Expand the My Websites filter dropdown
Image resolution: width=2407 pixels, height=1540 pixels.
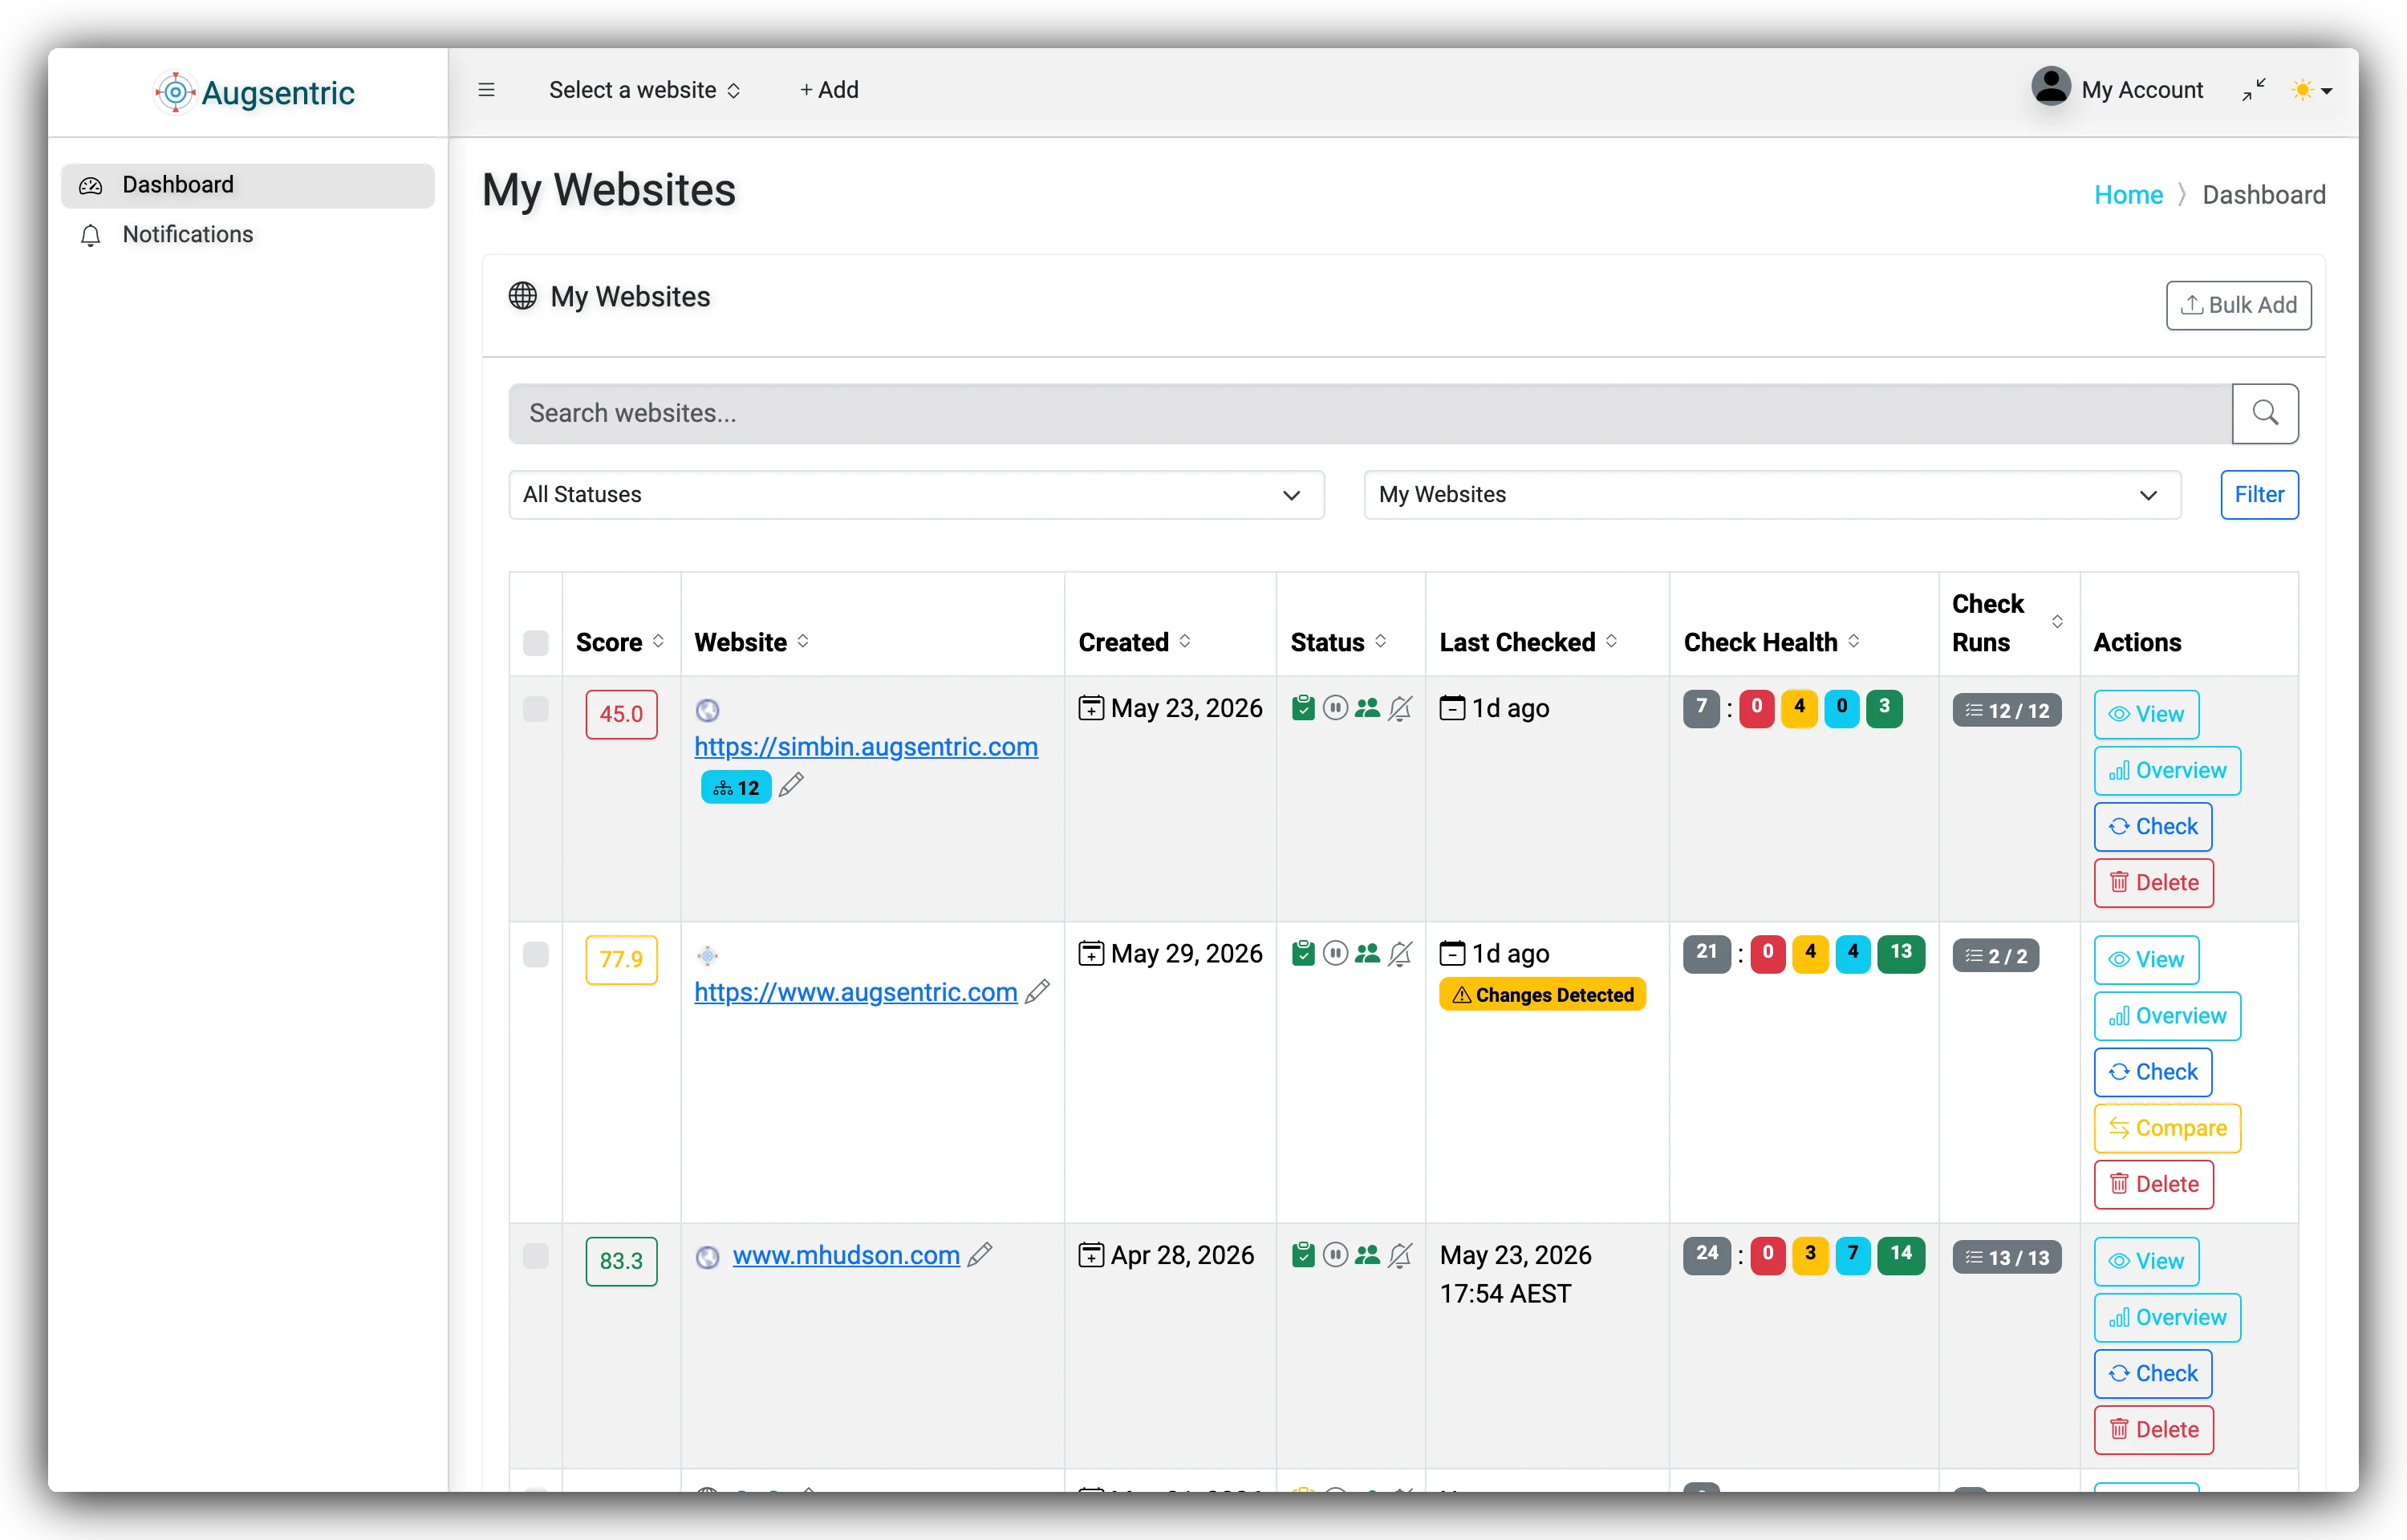[x=1772, y=495]
